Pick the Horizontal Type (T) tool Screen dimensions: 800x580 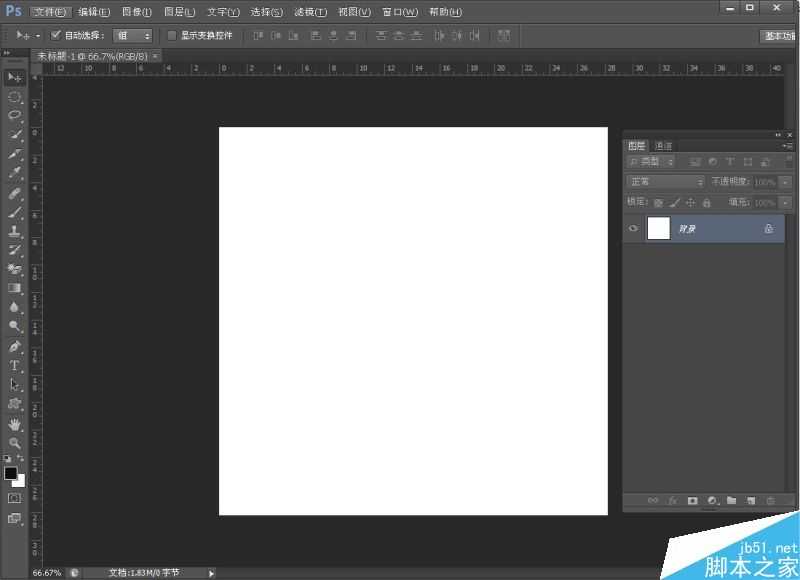pyautogui.click(x=15, y=365)
